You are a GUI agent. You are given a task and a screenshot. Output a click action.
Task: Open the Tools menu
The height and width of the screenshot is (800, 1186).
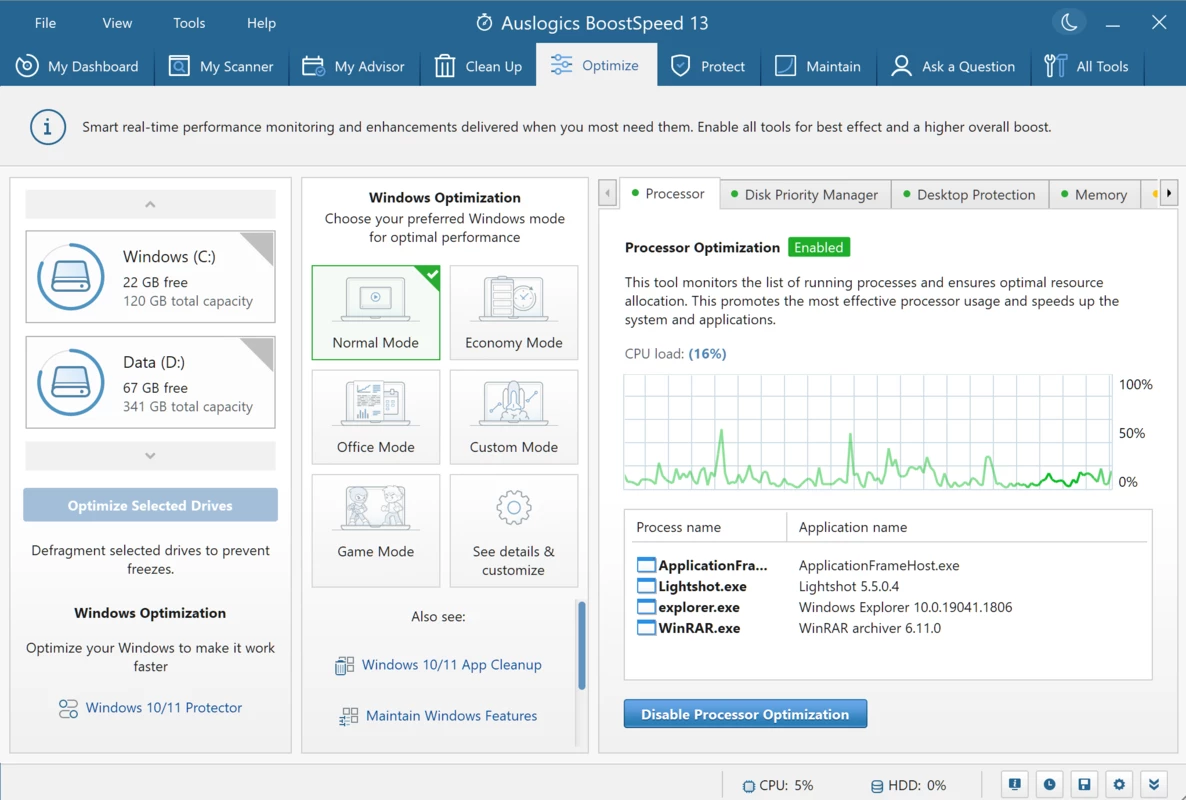[x=189, y=23]
